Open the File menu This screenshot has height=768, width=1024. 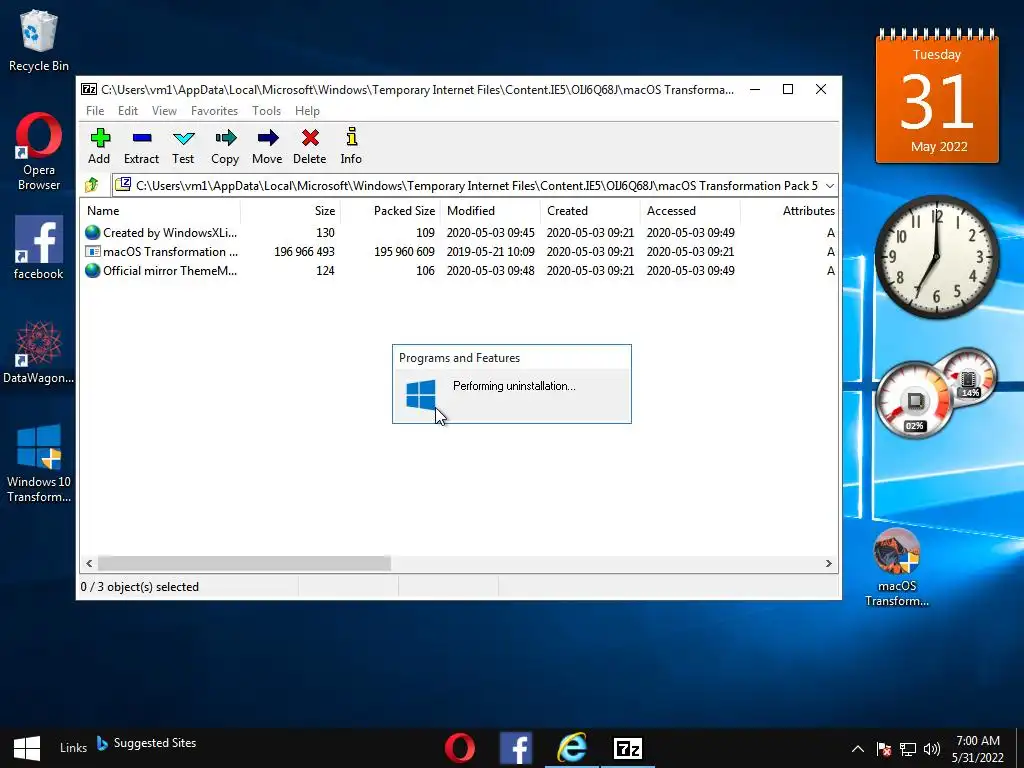(95, 111)
